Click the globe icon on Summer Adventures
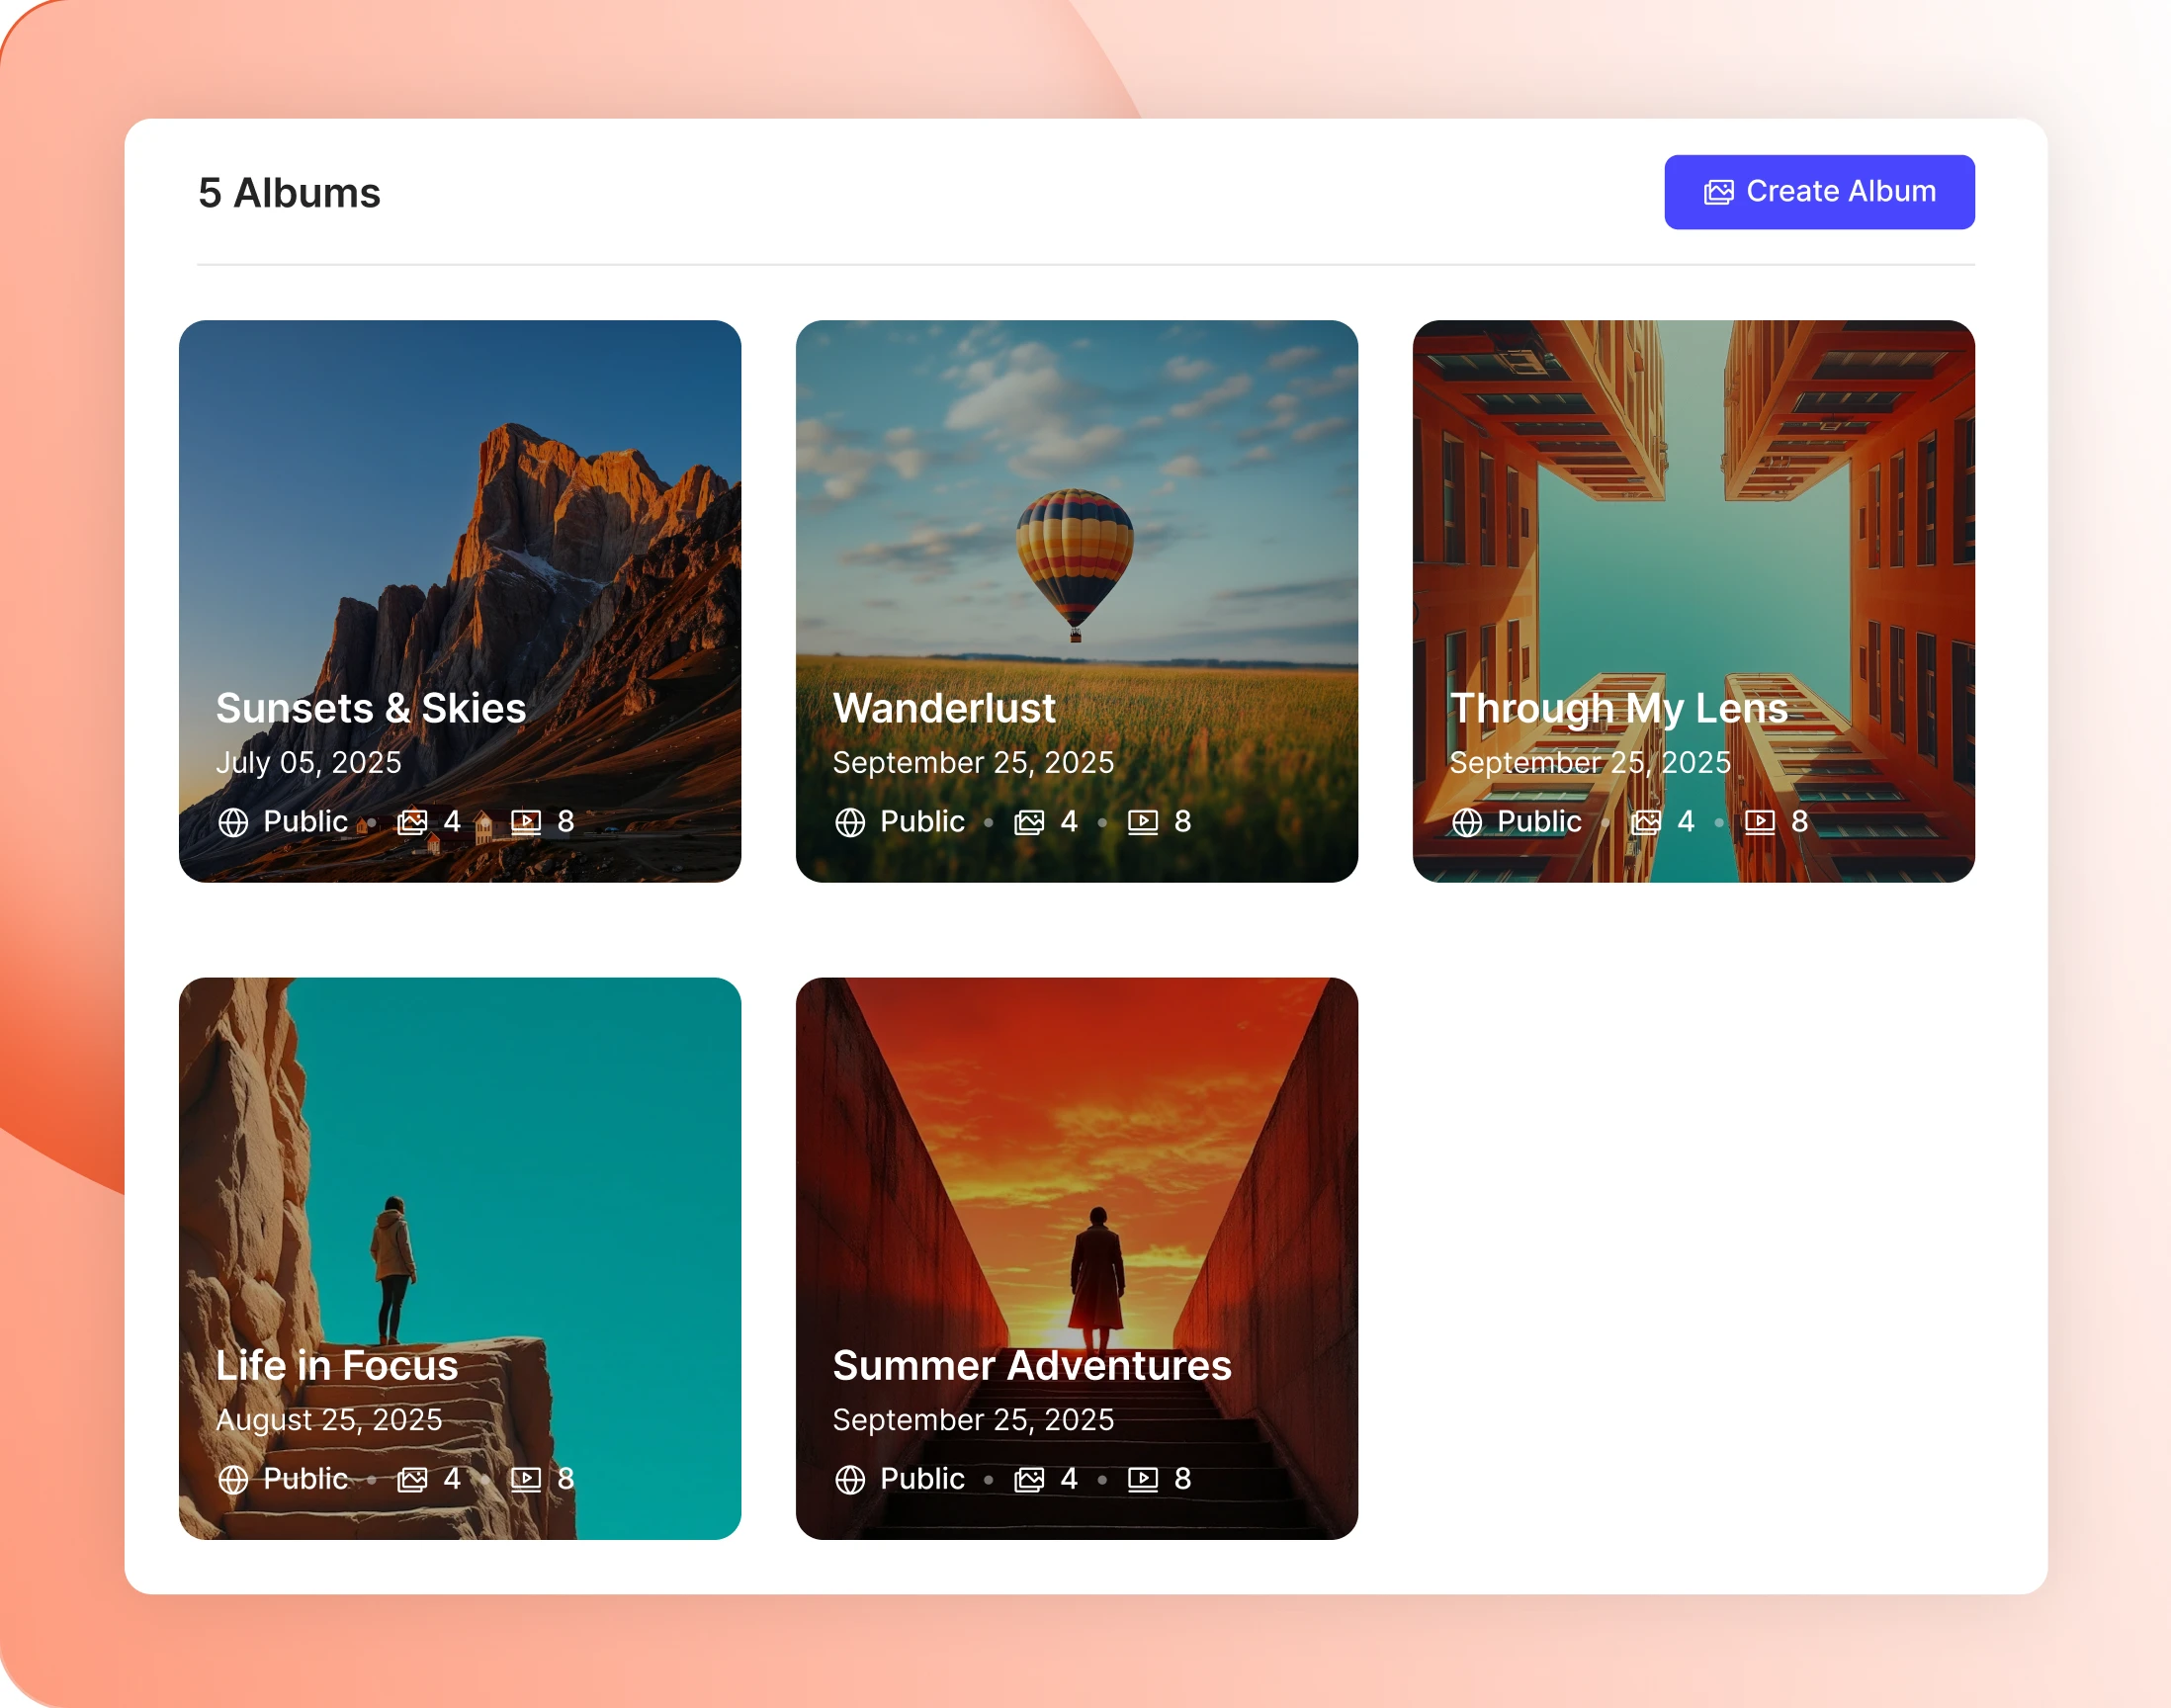 [x=850, y=1479]
